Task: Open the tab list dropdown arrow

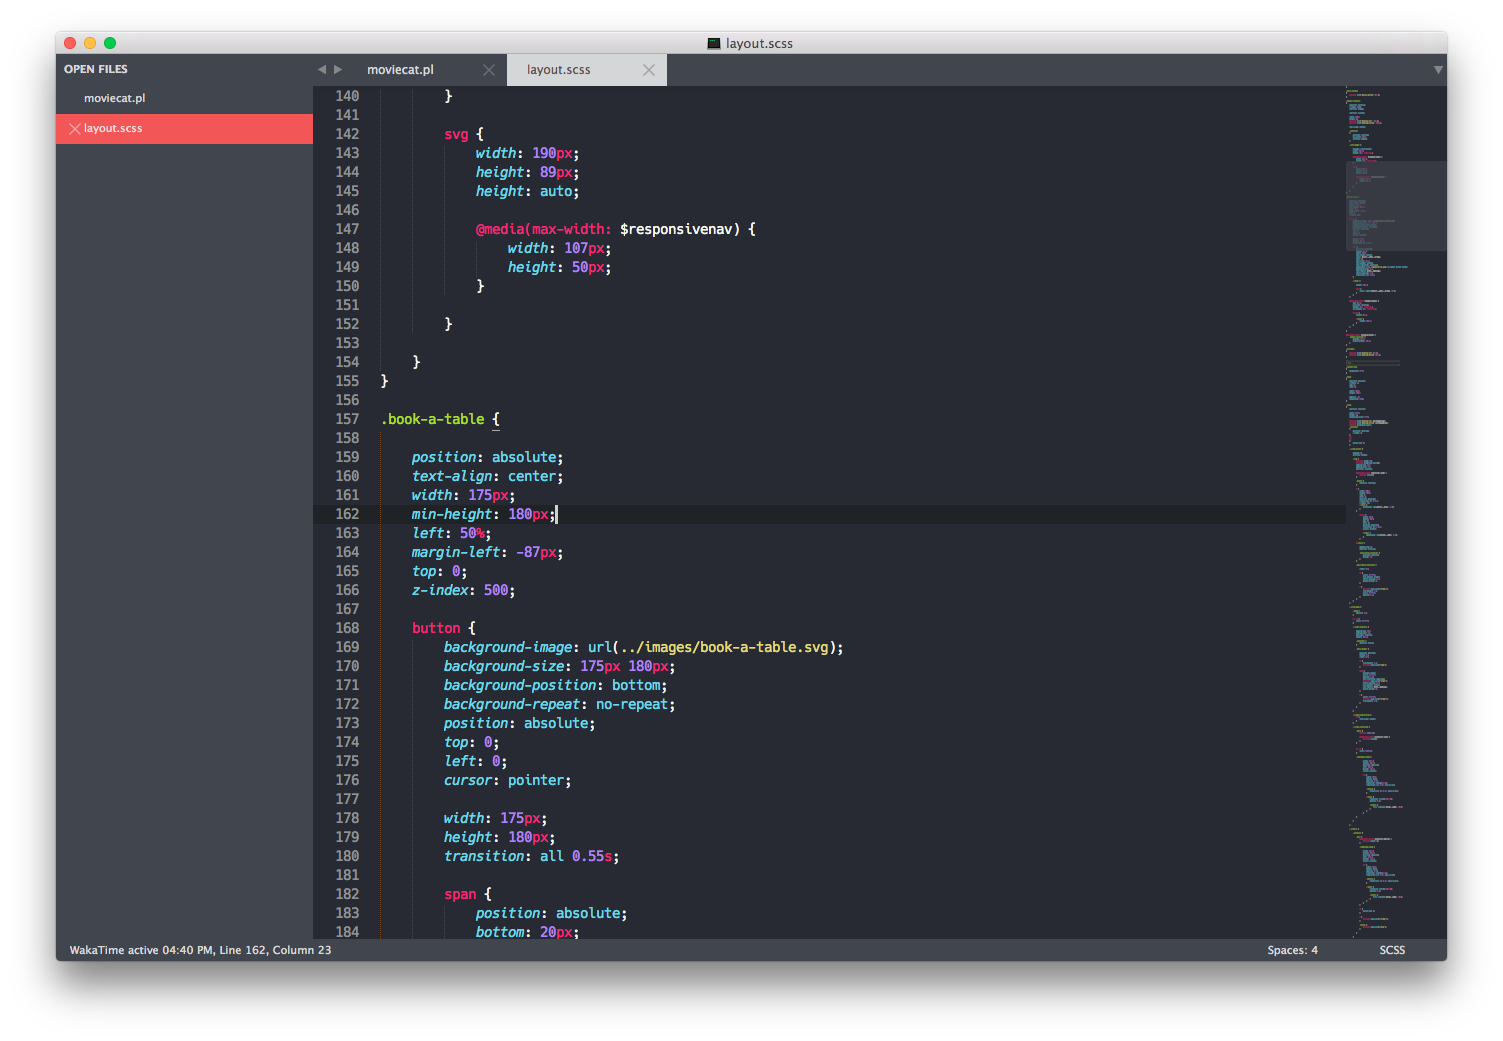Action: click(x=1437, y=70)
